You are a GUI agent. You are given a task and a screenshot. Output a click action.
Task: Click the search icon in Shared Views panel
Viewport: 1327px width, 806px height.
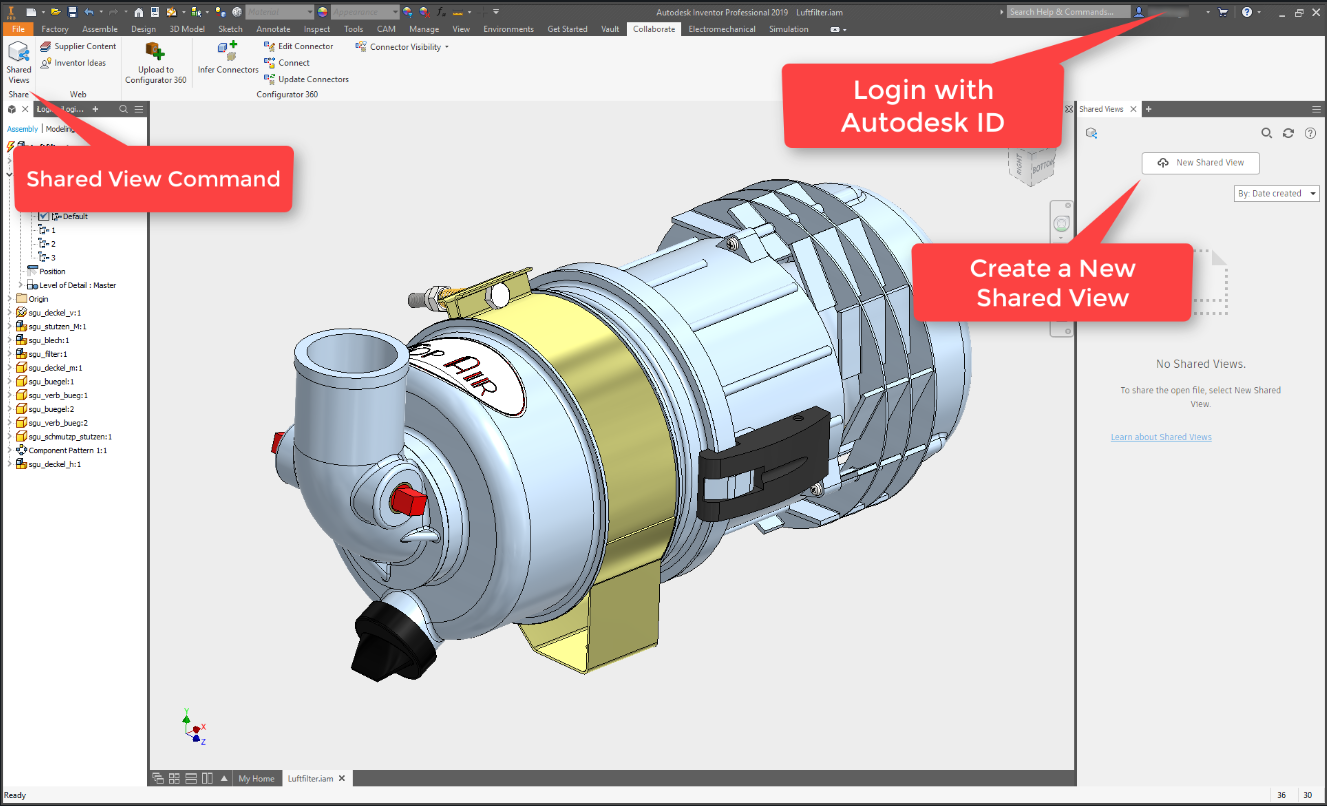(x=1266, y=133)
